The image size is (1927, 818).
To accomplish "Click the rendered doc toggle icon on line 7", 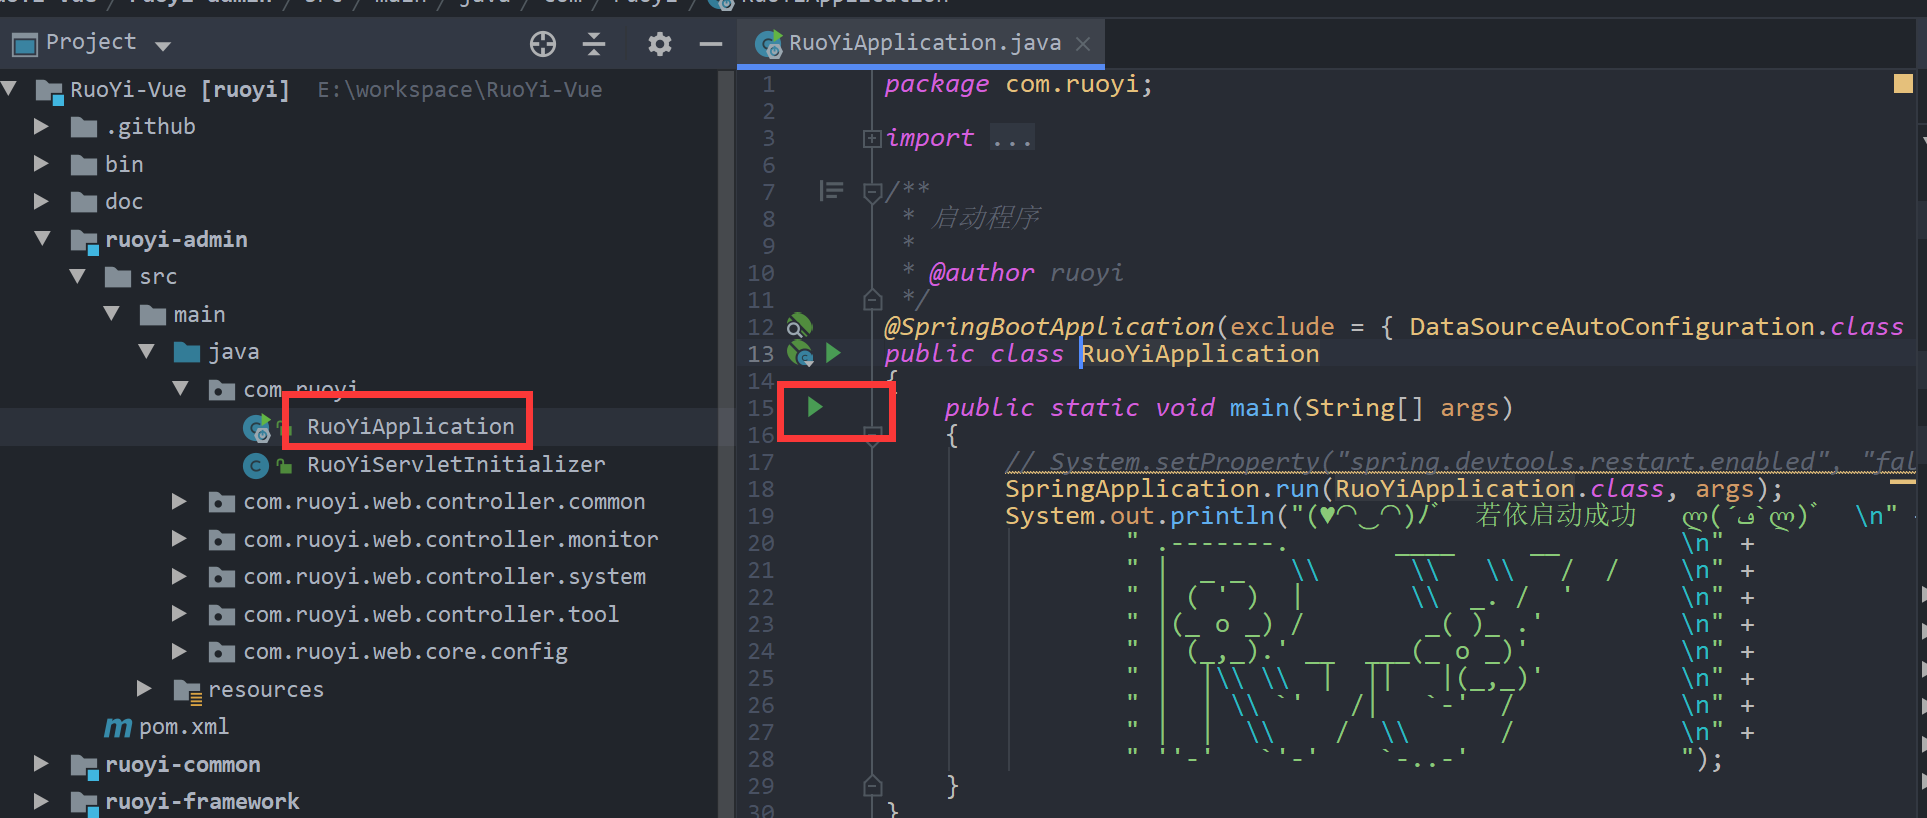I will tap(831, 190).
